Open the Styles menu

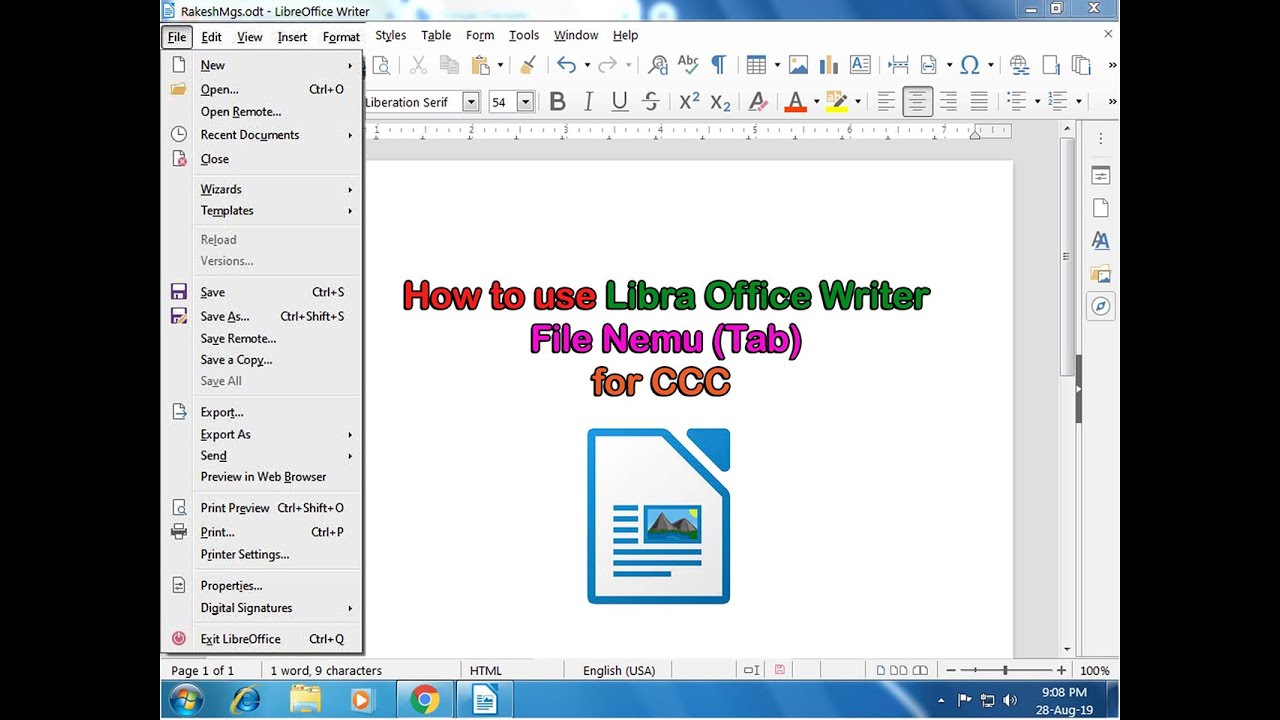[x=391, y=35]
